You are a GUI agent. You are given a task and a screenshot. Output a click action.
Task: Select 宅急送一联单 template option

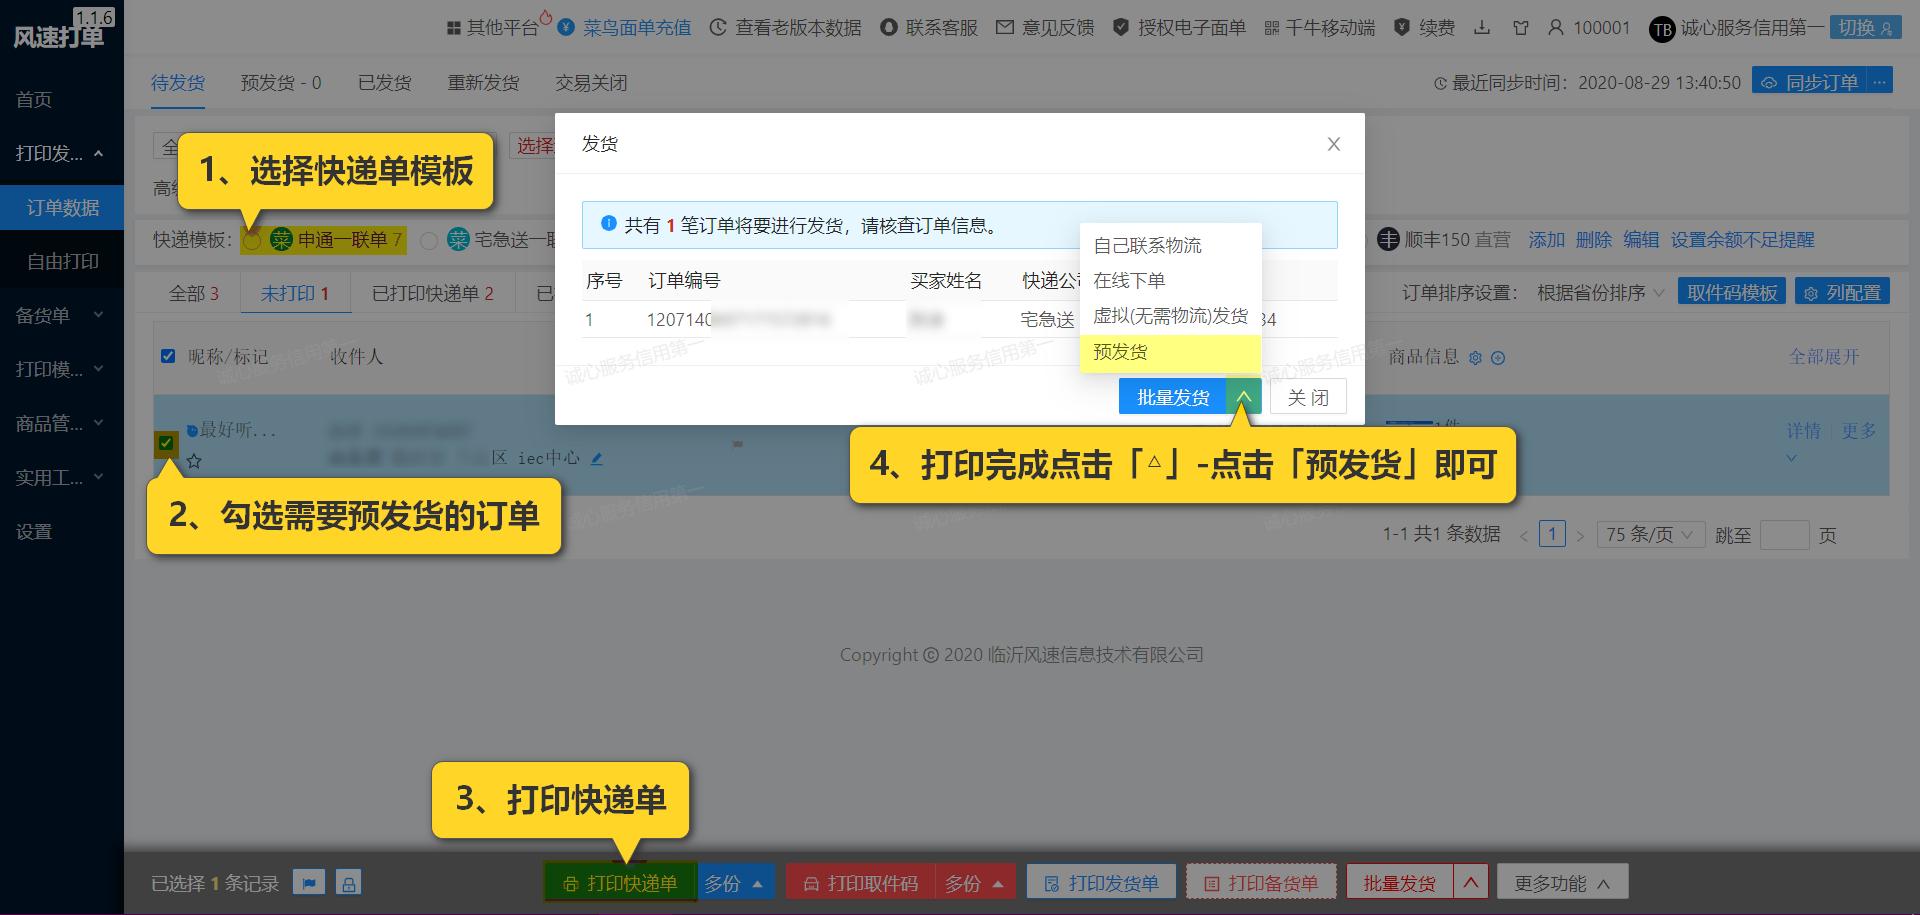tap(430, 240)
